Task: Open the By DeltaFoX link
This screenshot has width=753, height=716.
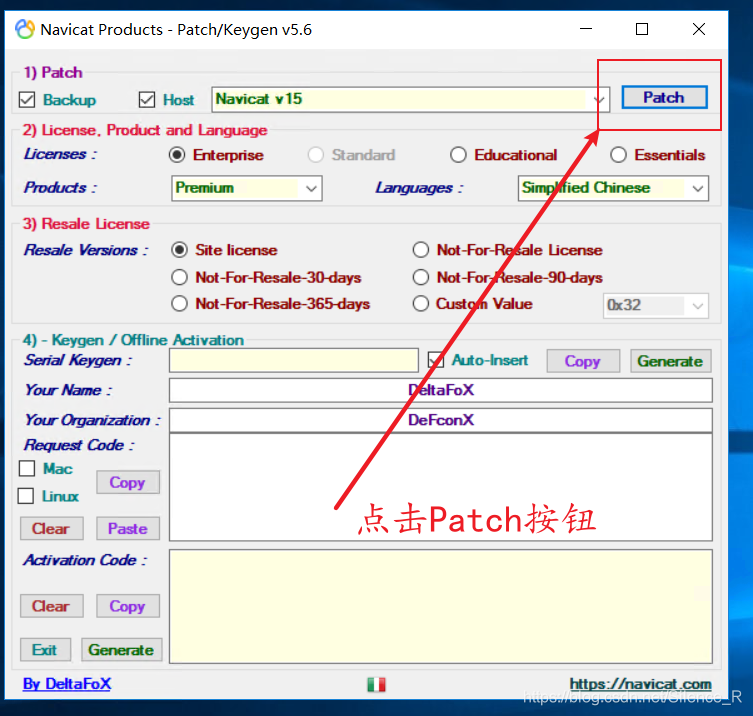Action: (x=67, y=684)
